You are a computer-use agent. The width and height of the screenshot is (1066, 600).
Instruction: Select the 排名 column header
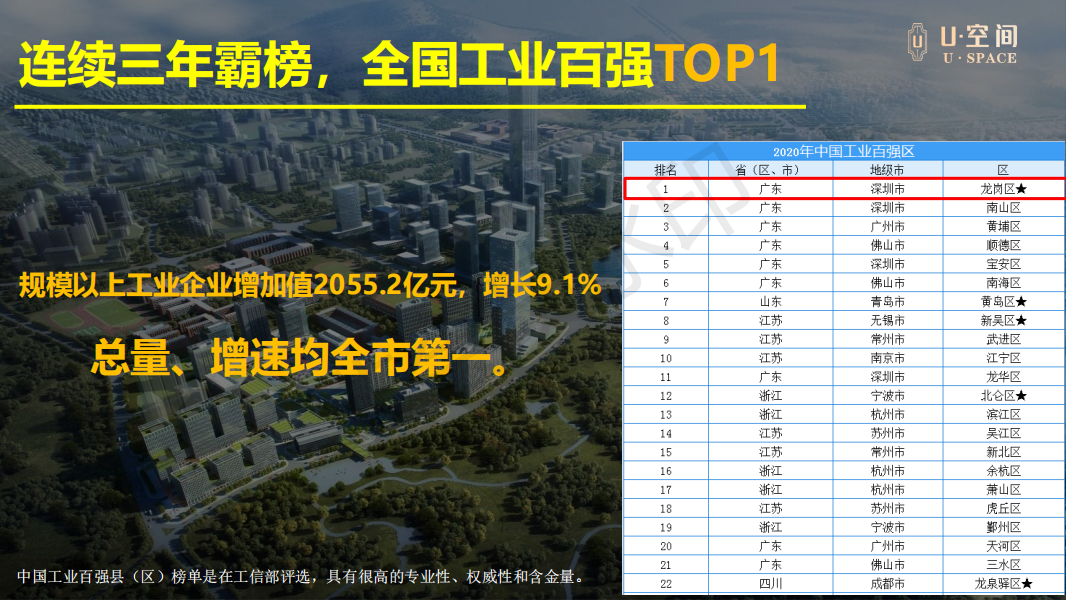665,170
